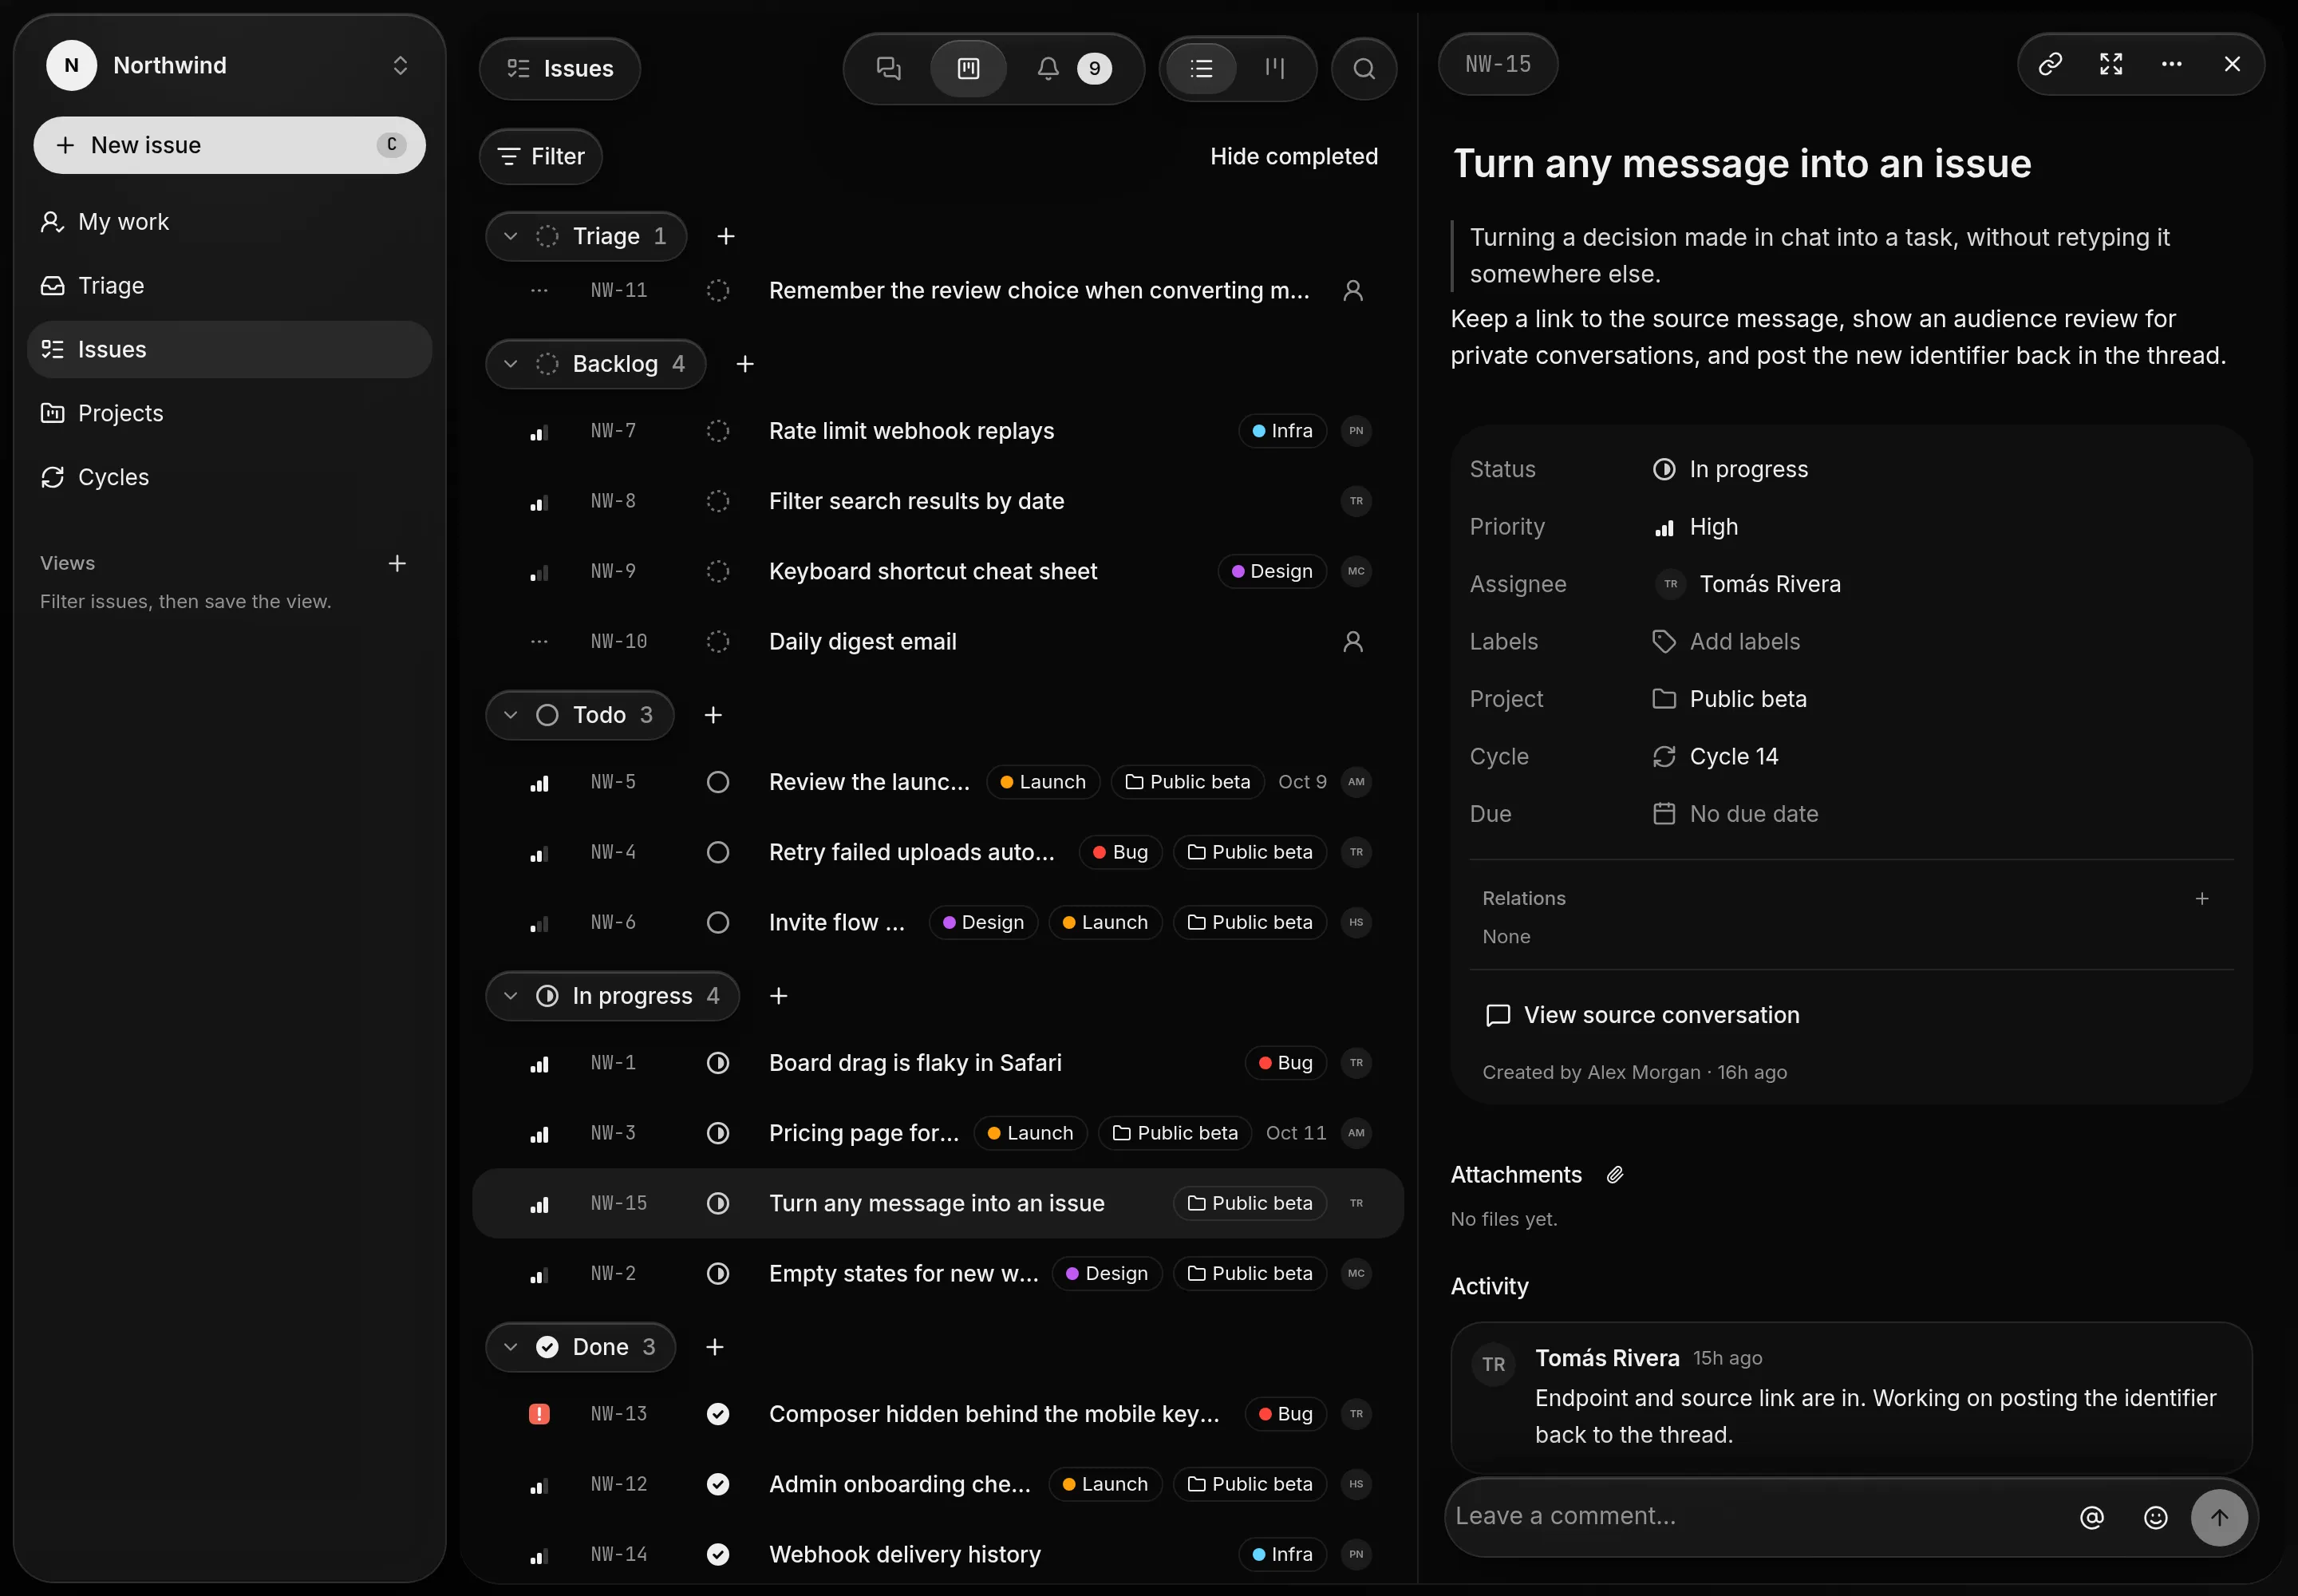Screen dimensions: 2298x1596
Task: Open the search magnifier button
Action: point(1364,68)
